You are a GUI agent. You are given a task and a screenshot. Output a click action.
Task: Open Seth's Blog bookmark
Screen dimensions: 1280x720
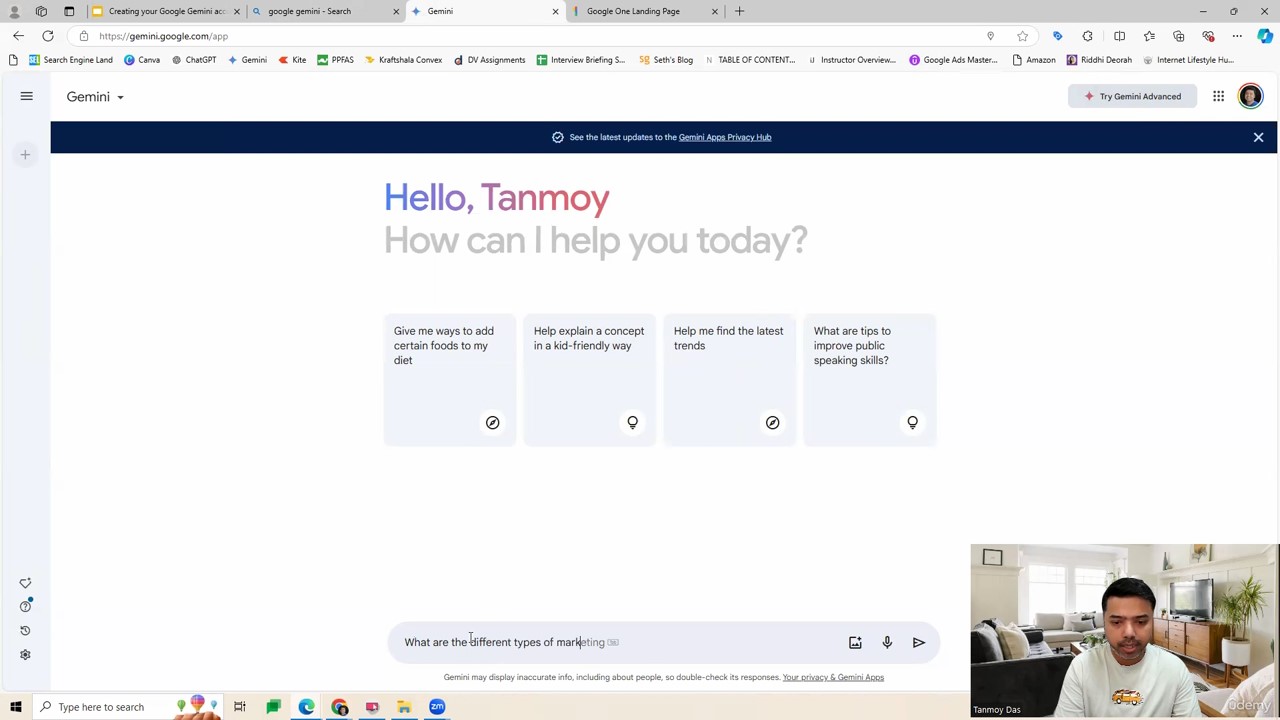[666, 60]
